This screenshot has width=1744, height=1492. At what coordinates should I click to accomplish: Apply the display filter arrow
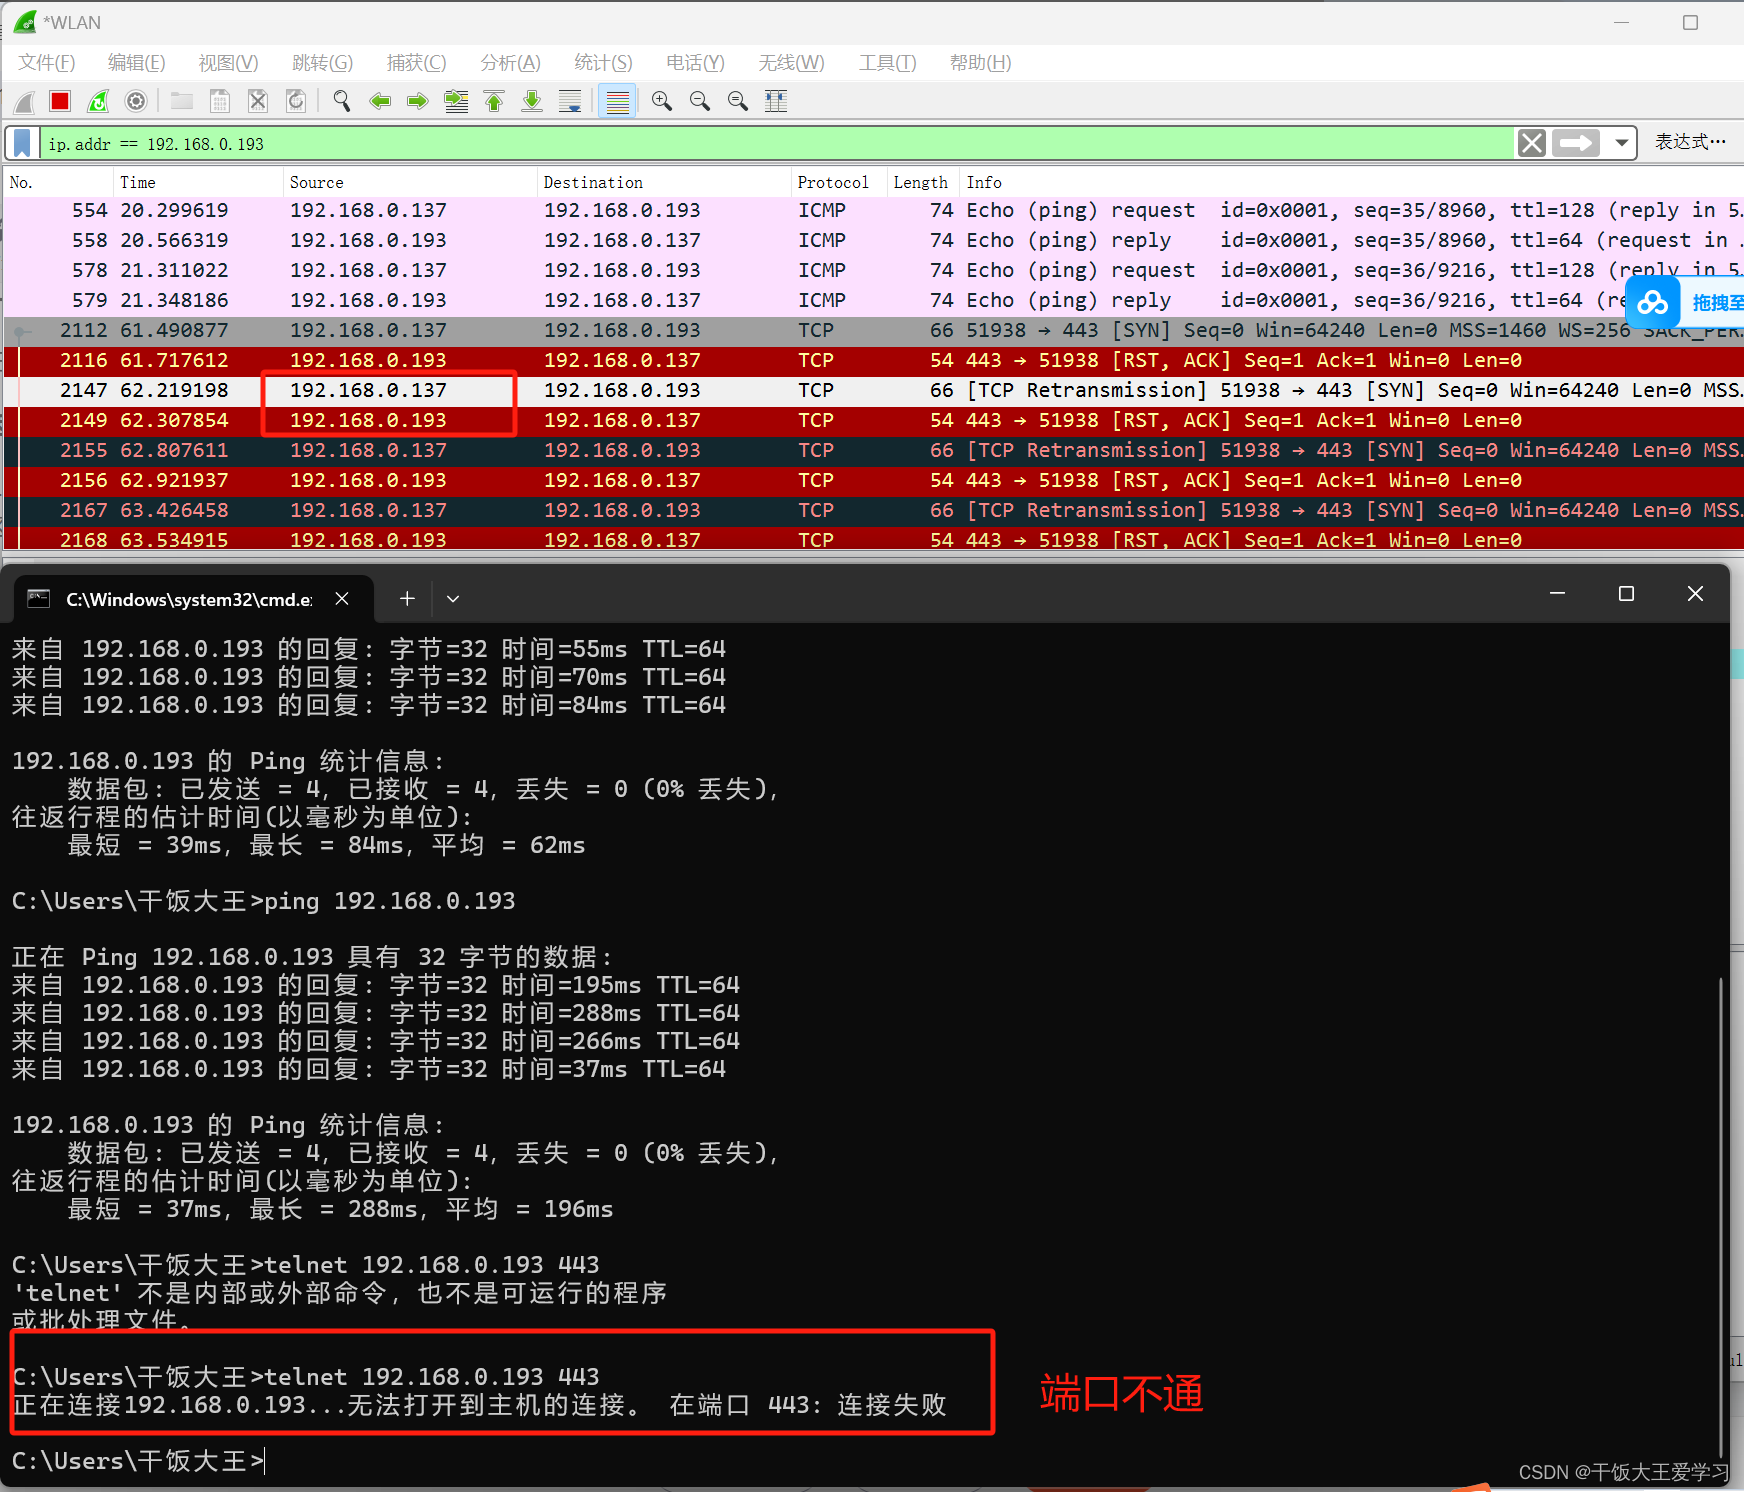click(1576, 143)
